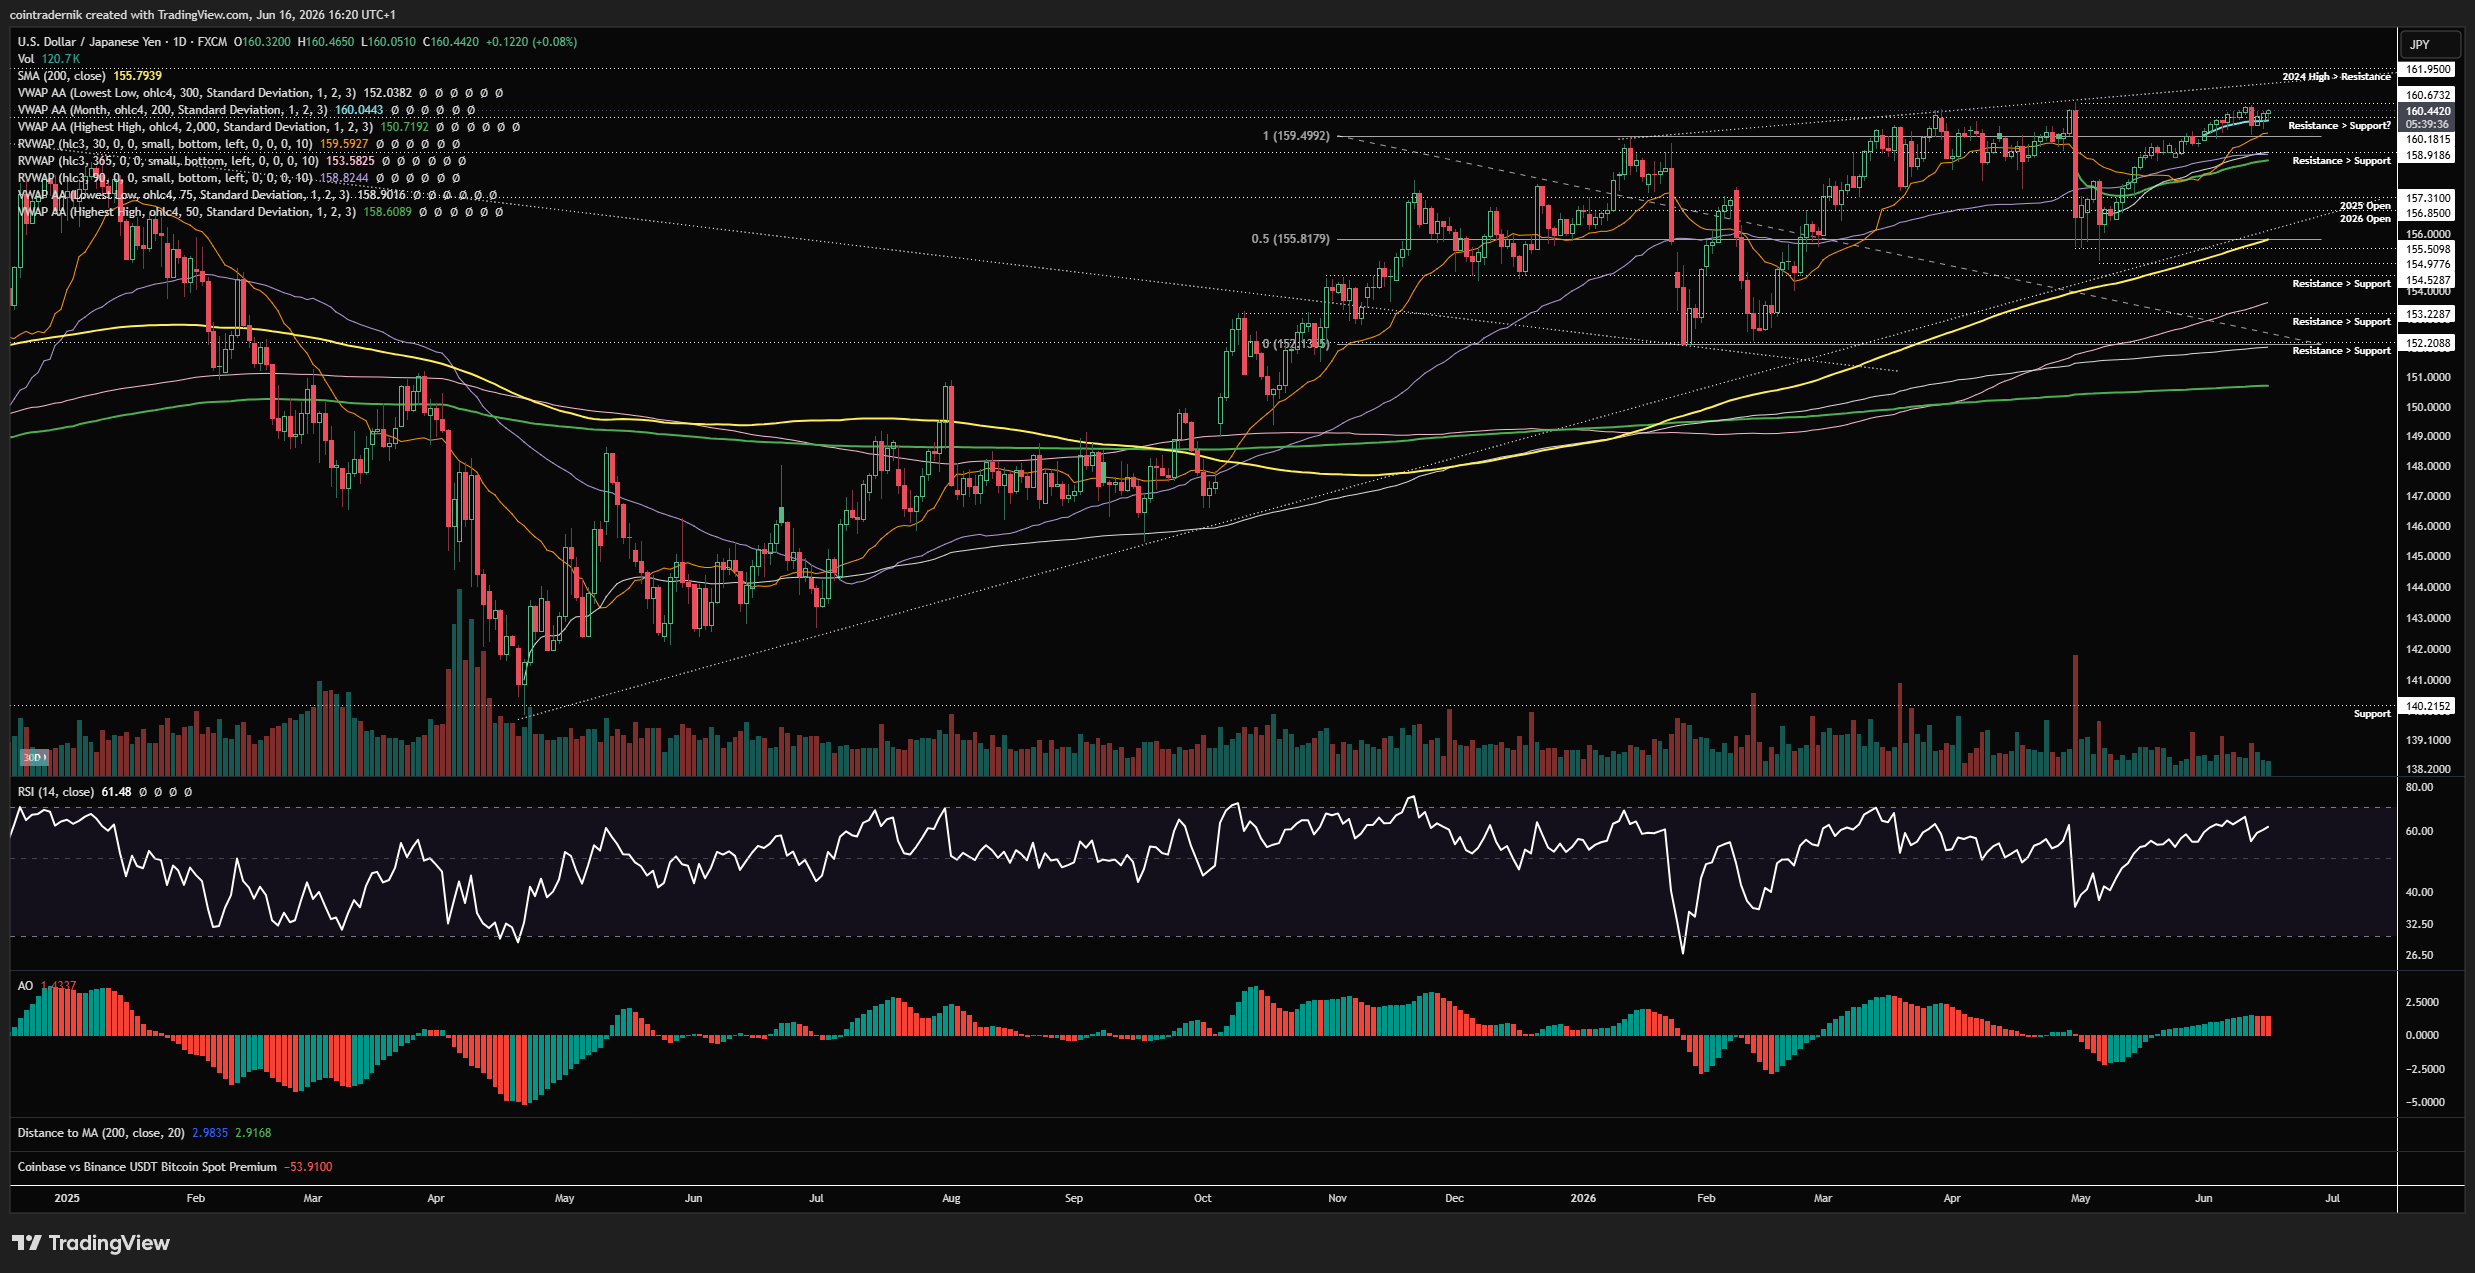Click the Coinbase premium value -53.9100

coord(308,1167)
